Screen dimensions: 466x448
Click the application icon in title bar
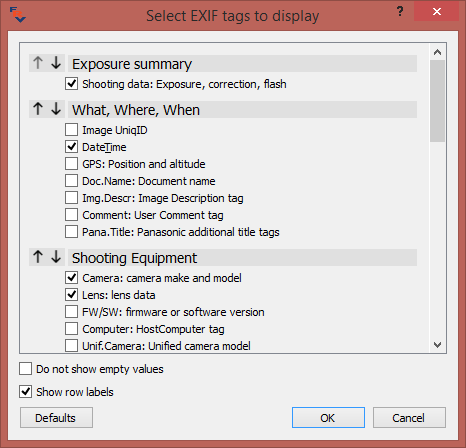tap(18, 15)
